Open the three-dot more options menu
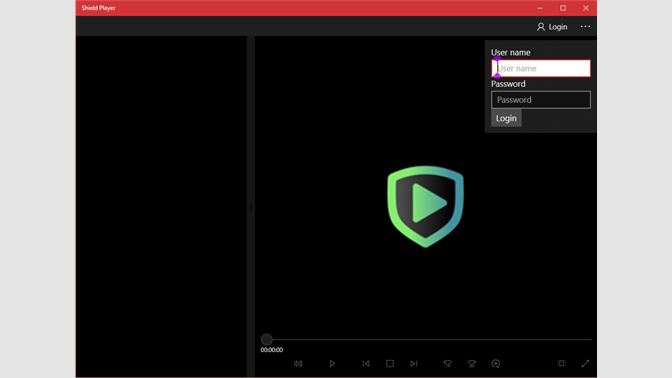This screenshot has height=378, width=672. [x=585, y=27]
